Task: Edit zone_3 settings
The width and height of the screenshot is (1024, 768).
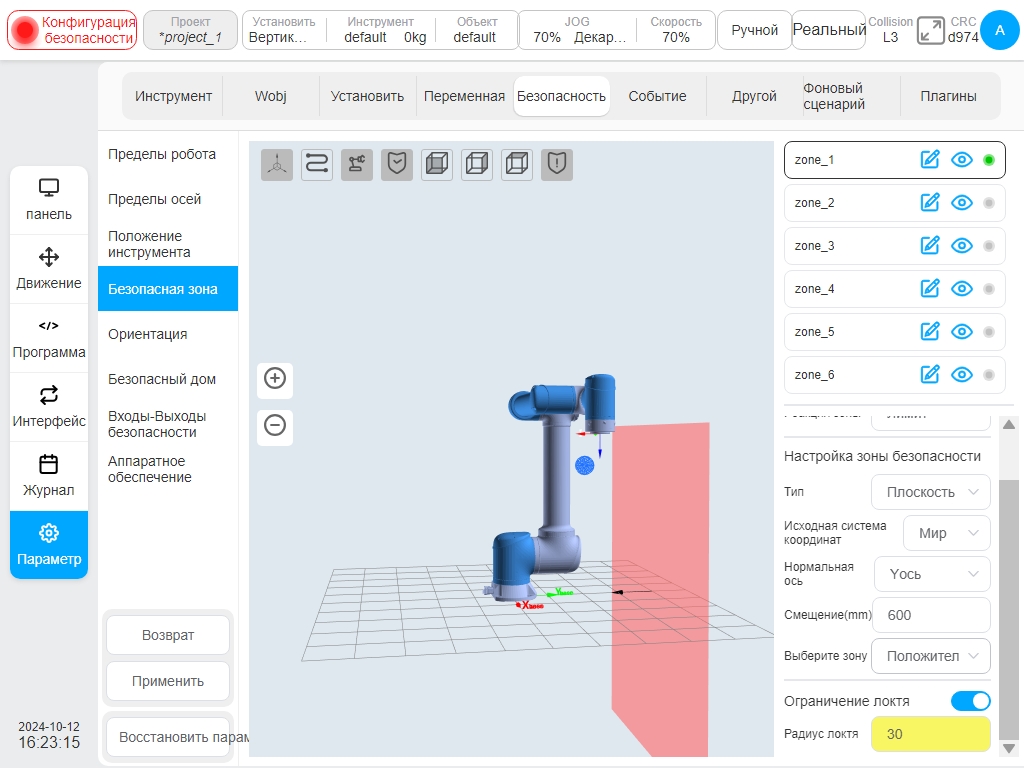Action: pyautogui.click(x=930, y=246)
